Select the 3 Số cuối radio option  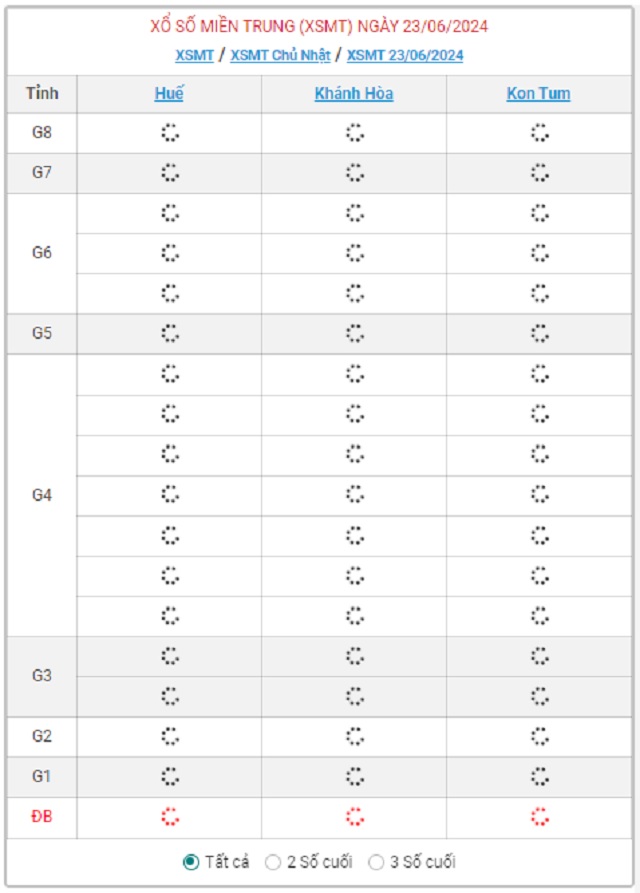[376, 862]
